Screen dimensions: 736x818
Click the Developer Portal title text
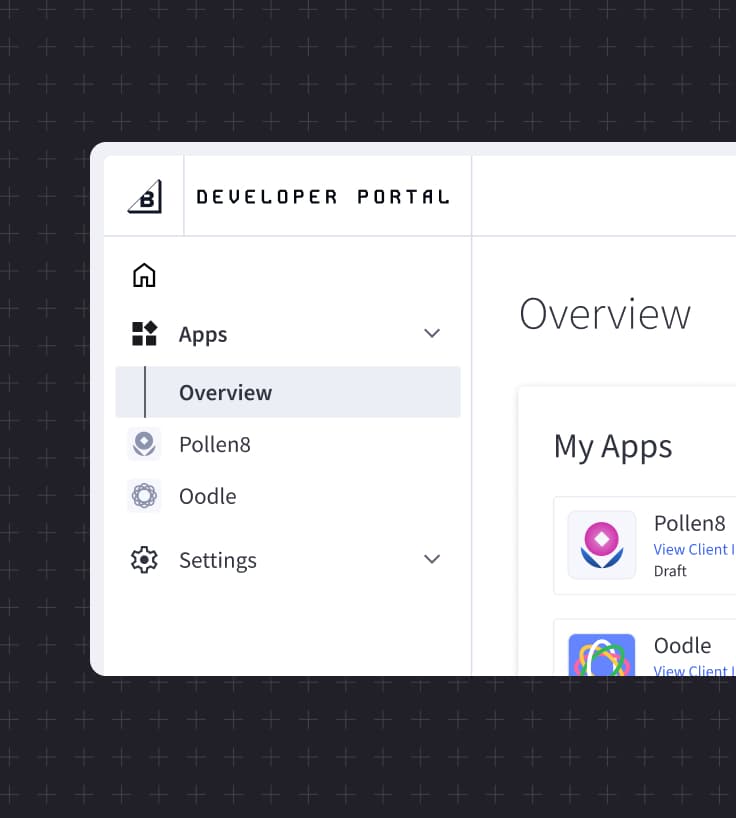tap(322, 197)
